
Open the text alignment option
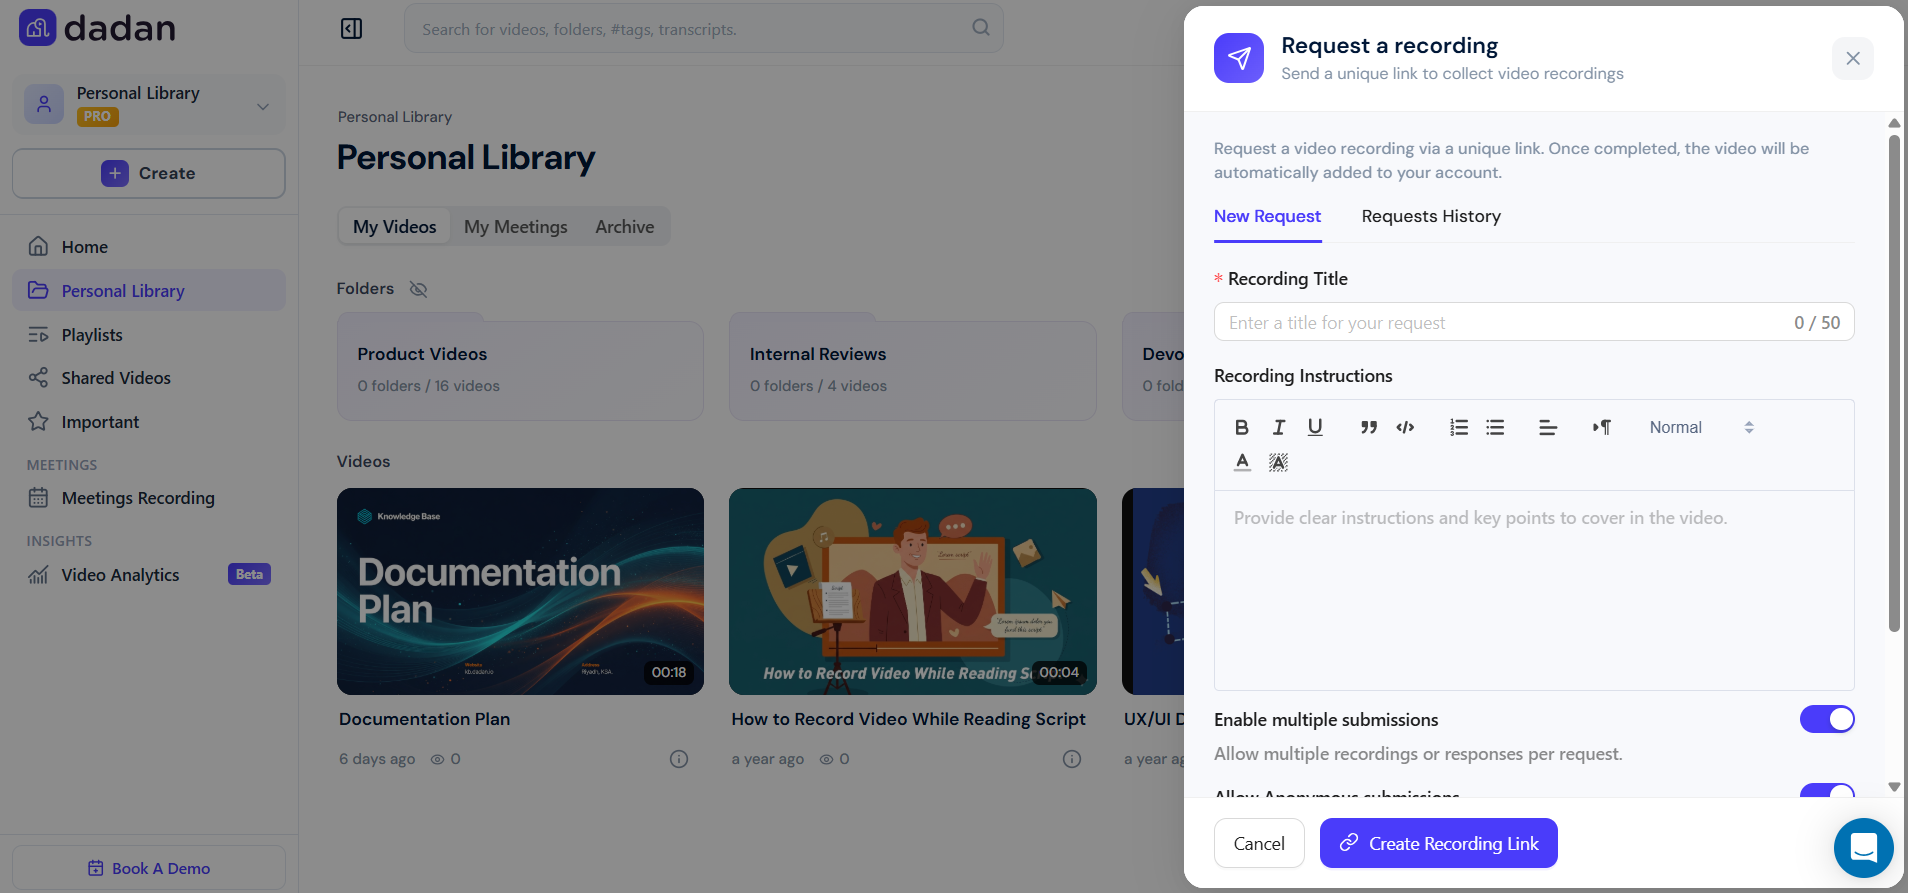click(1548, 427)
